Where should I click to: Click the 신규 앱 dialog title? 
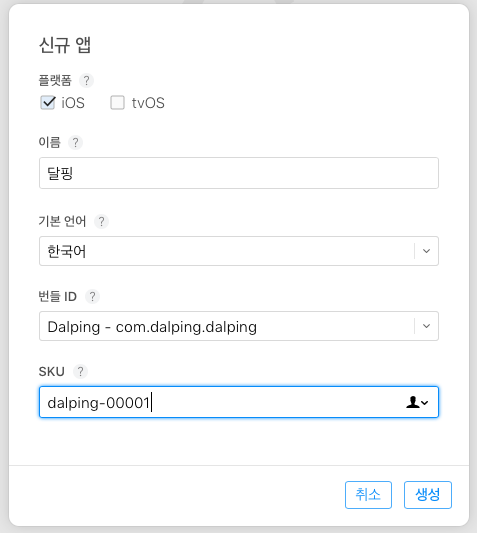65,45
